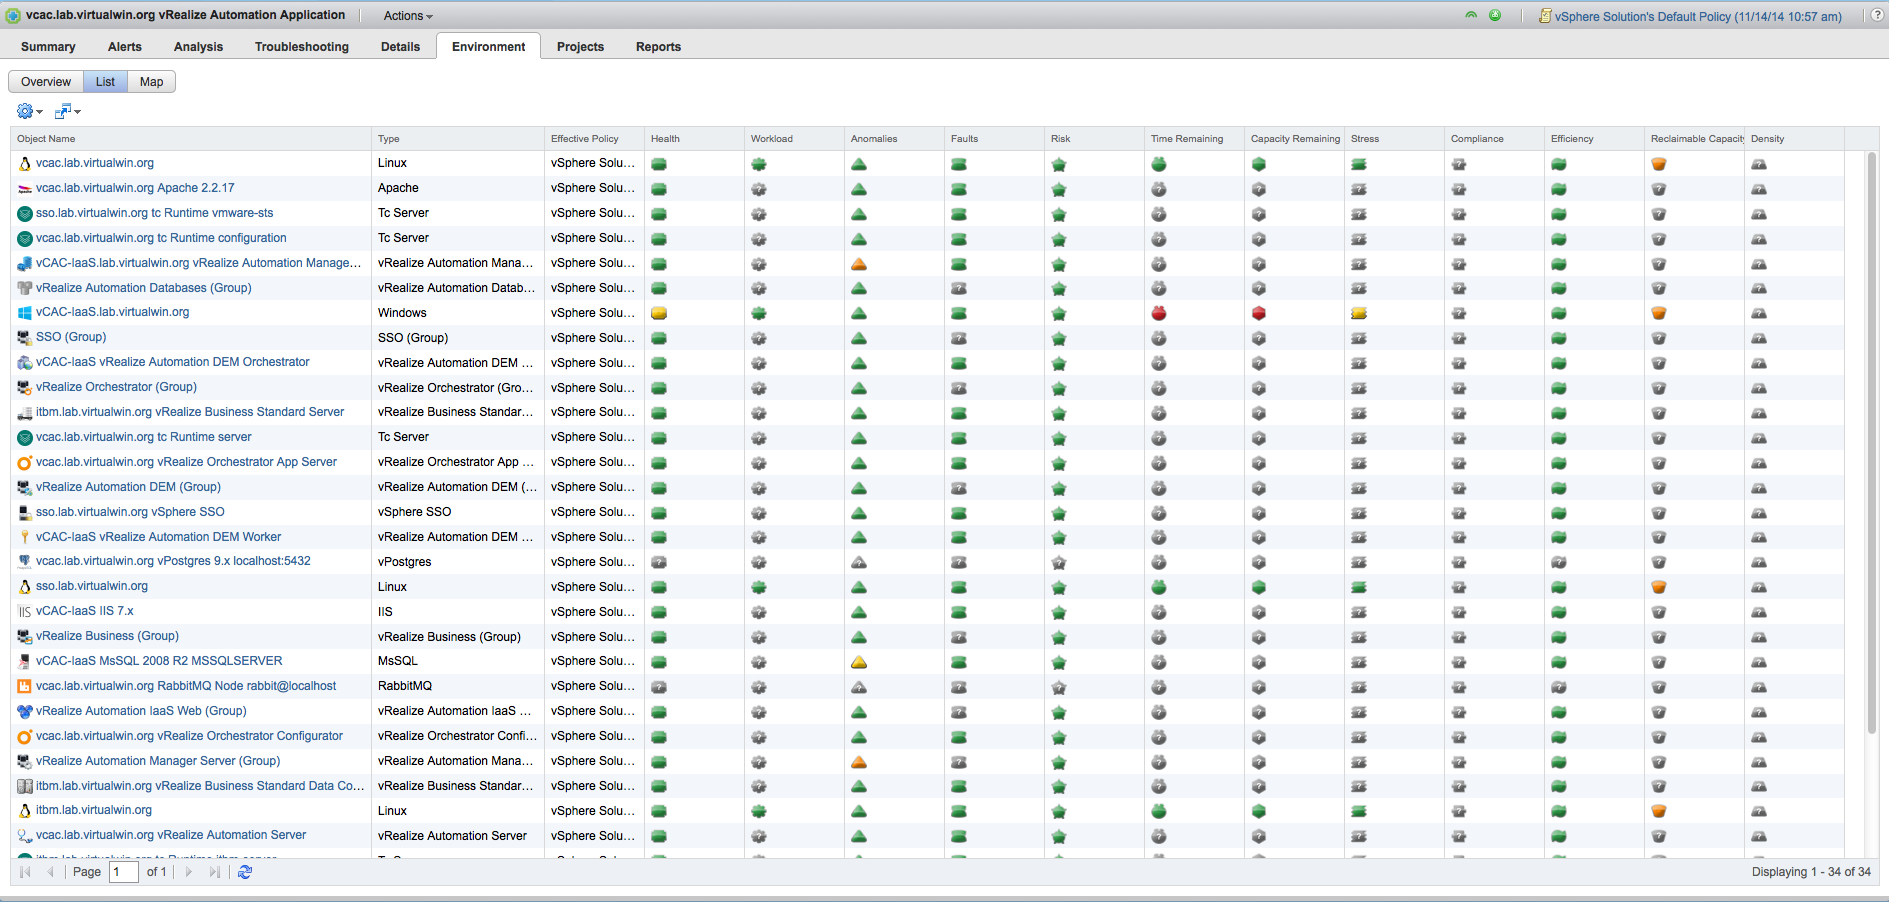This screenshot has height=902, width=1889.
Task: Switch to Map view
Action: [x=152, y=82]
